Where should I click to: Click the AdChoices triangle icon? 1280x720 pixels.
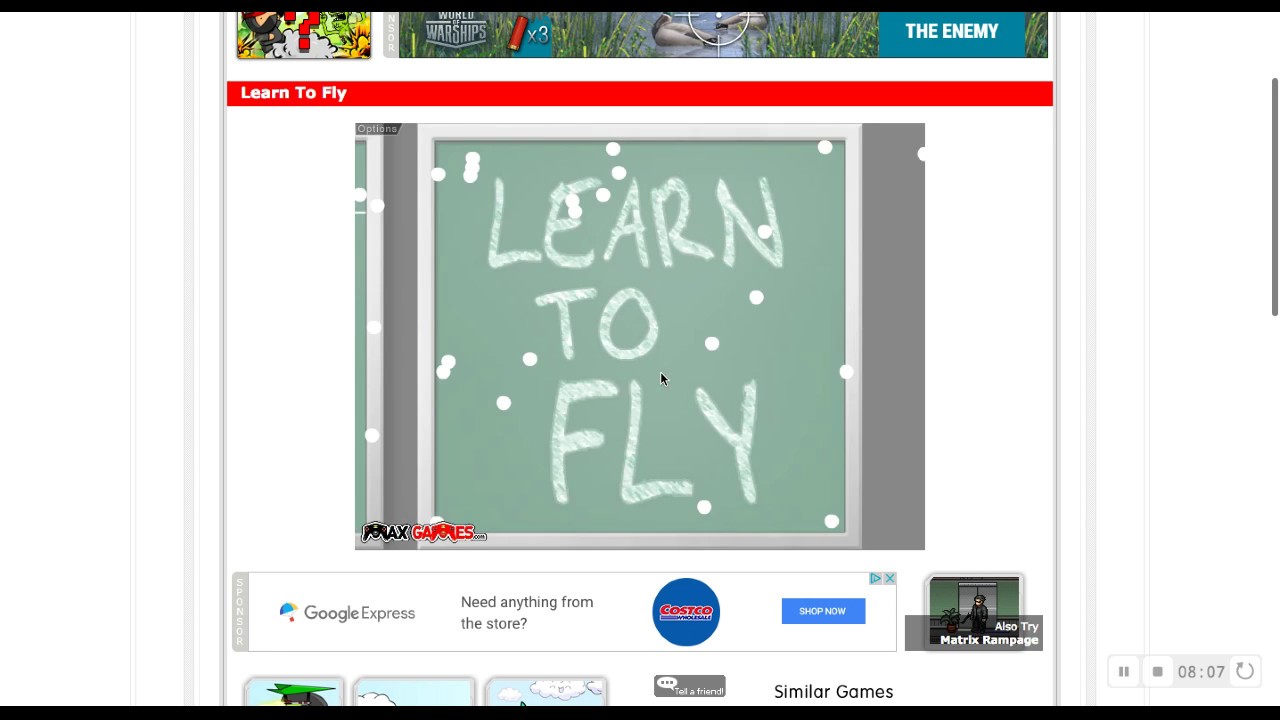875,579
